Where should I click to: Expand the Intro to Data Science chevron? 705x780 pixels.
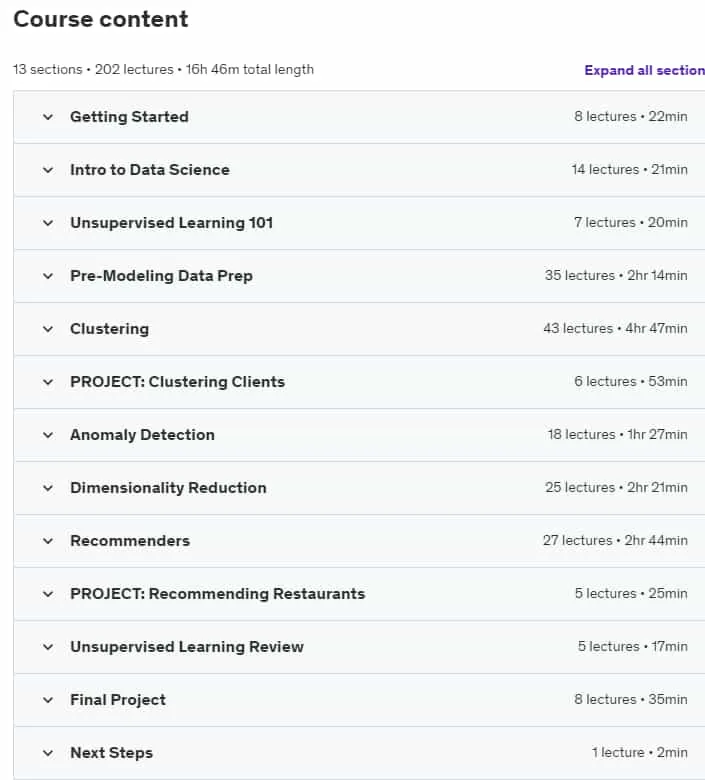(x=48, y=170)
